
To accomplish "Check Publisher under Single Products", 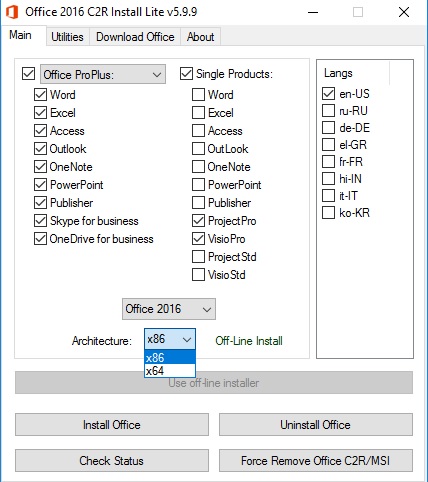I will [x=198, y=203].
